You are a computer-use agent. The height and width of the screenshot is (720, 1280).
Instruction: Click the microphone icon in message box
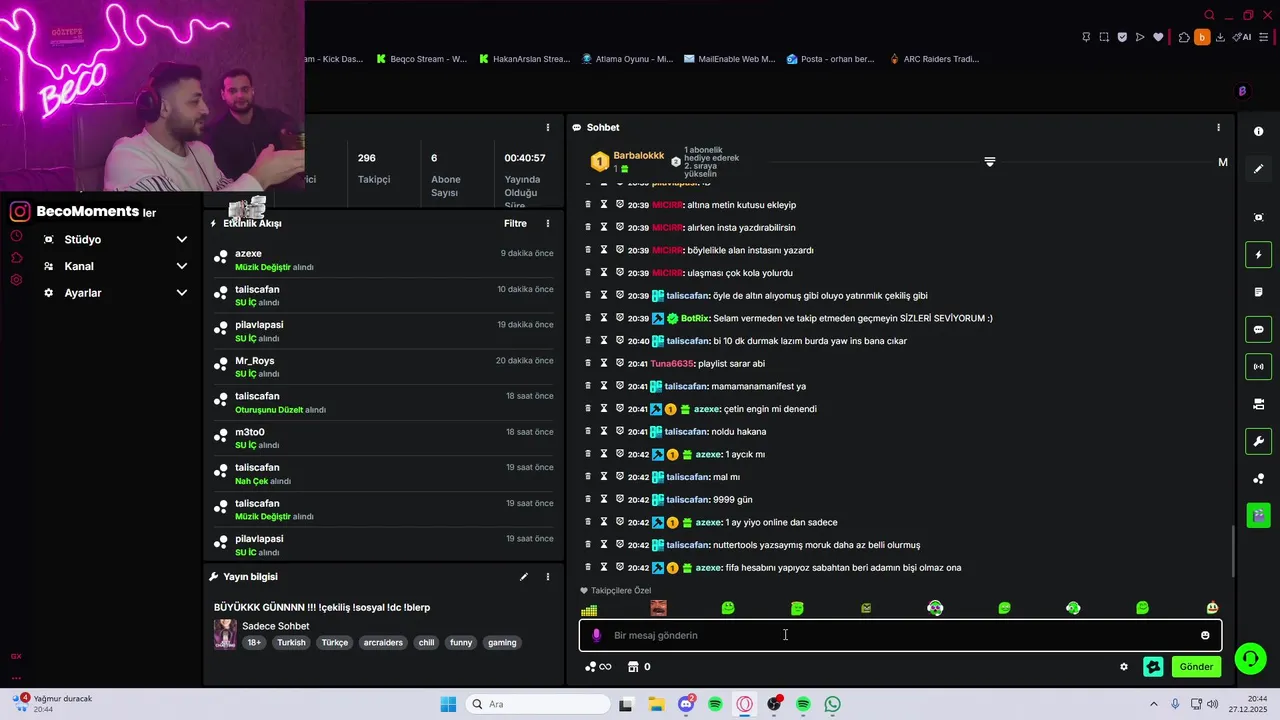[597, 635]
